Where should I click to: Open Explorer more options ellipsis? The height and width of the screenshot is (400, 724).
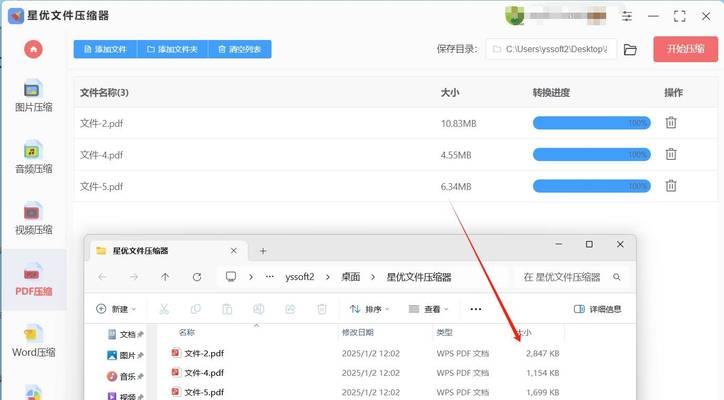tap(476, 309)
